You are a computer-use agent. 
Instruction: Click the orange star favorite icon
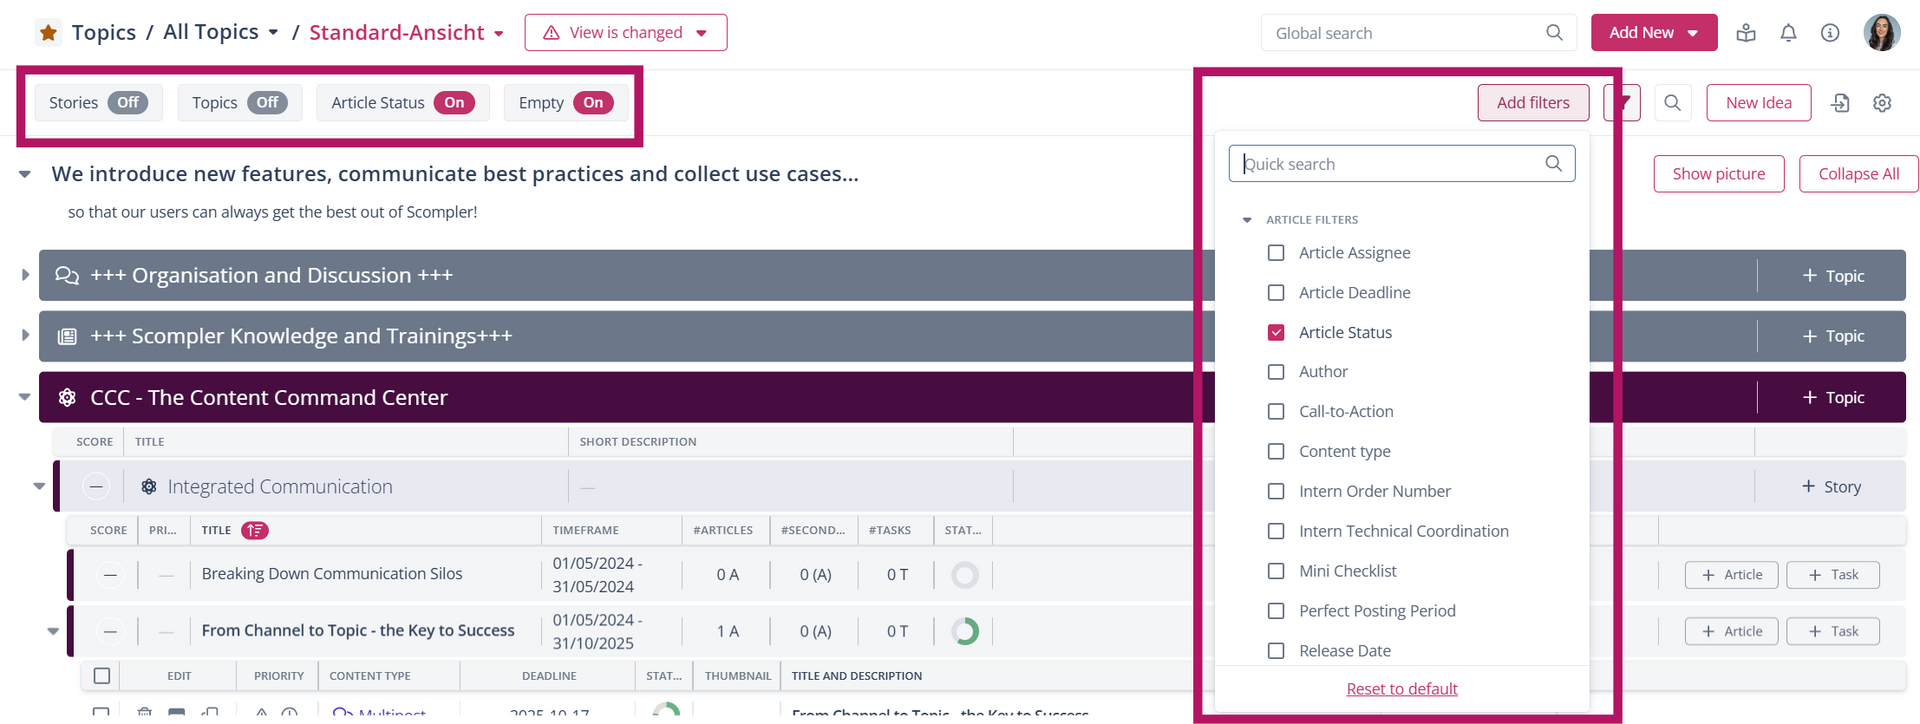48,33
